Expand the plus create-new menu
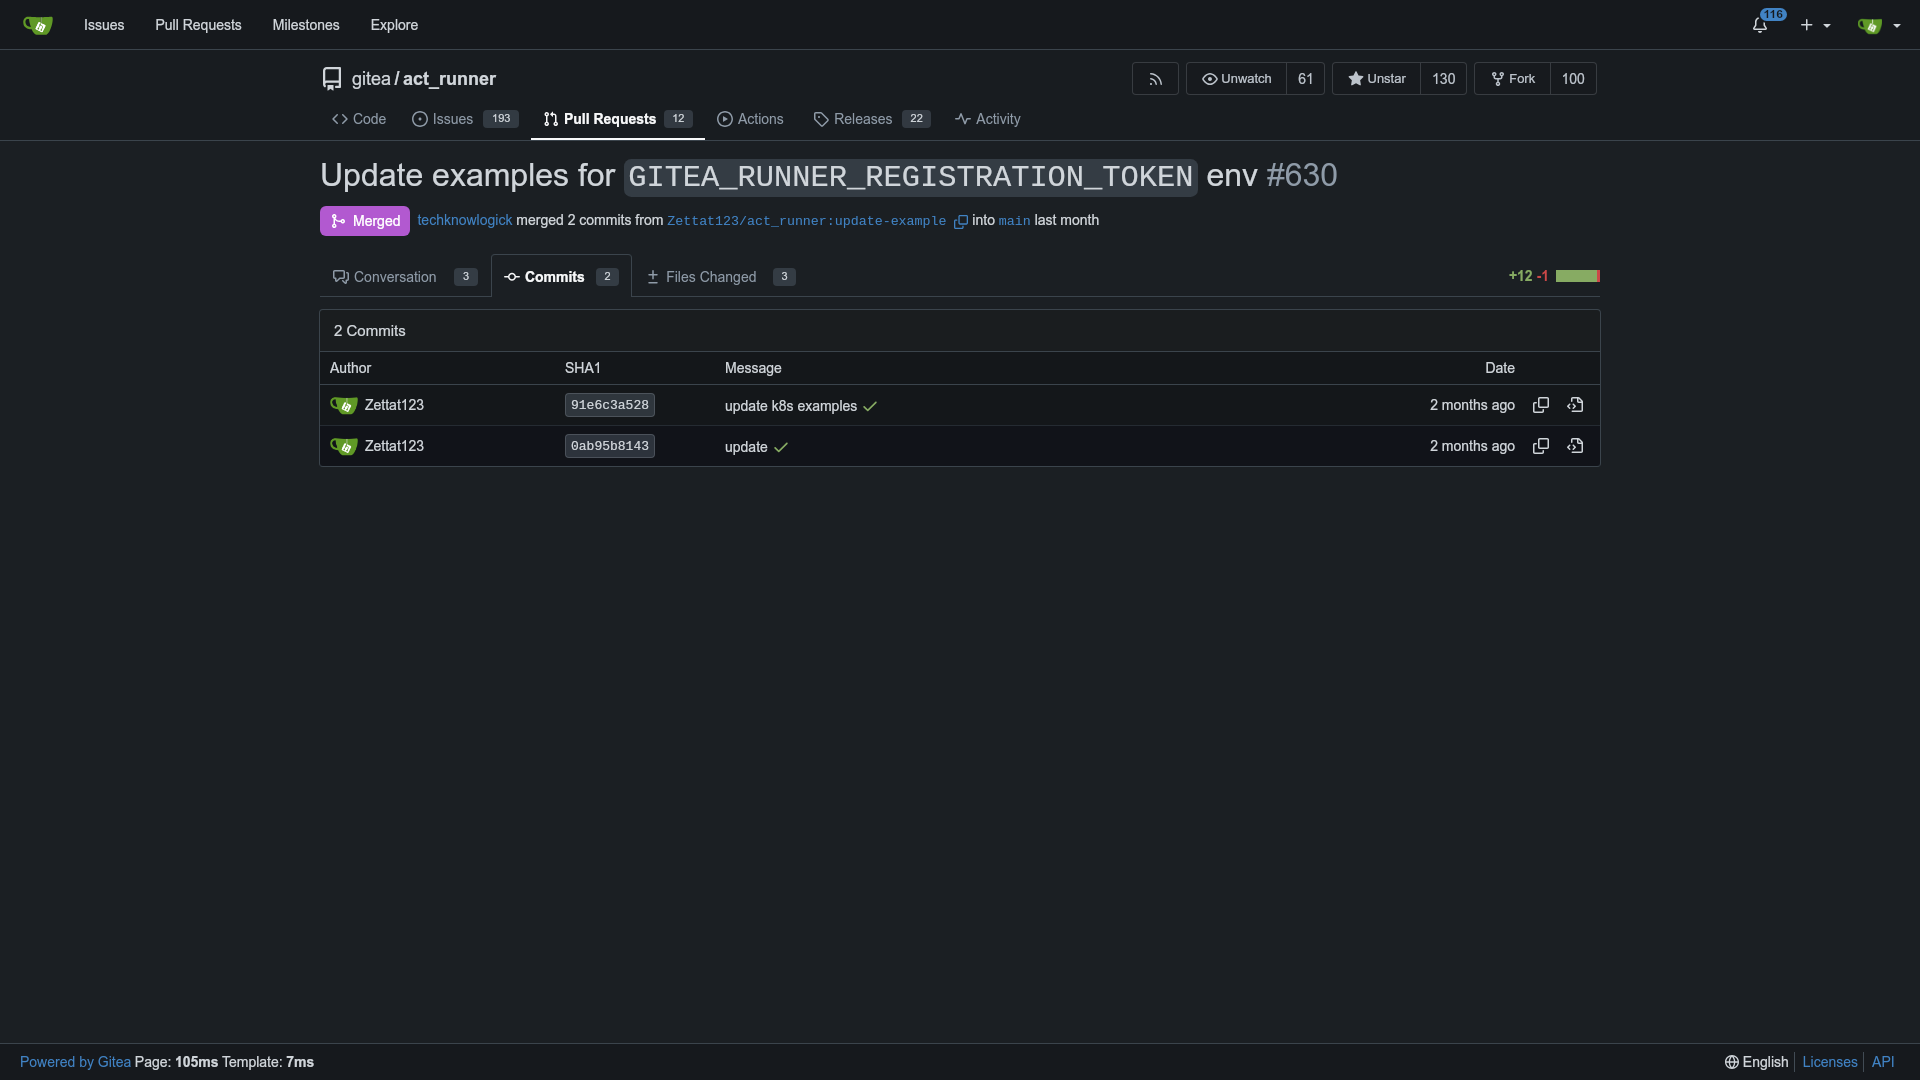Viewport: 1920px width, 1080px height. pos(1815,25)
